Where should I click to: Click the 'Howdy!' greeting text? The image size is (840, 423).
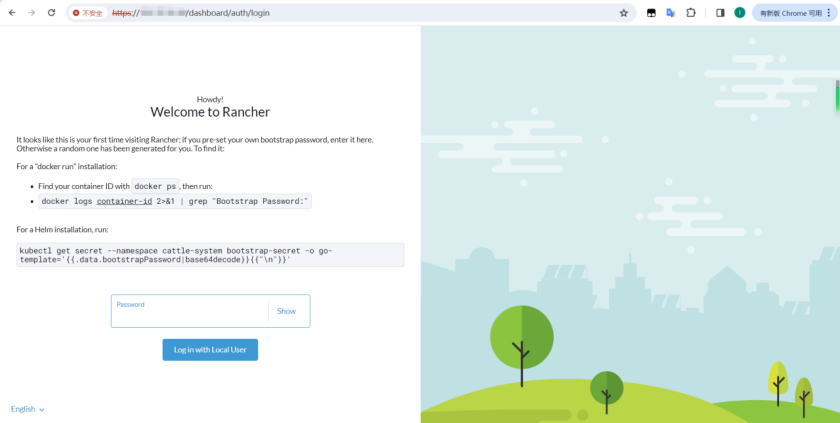tap(210, 99)
